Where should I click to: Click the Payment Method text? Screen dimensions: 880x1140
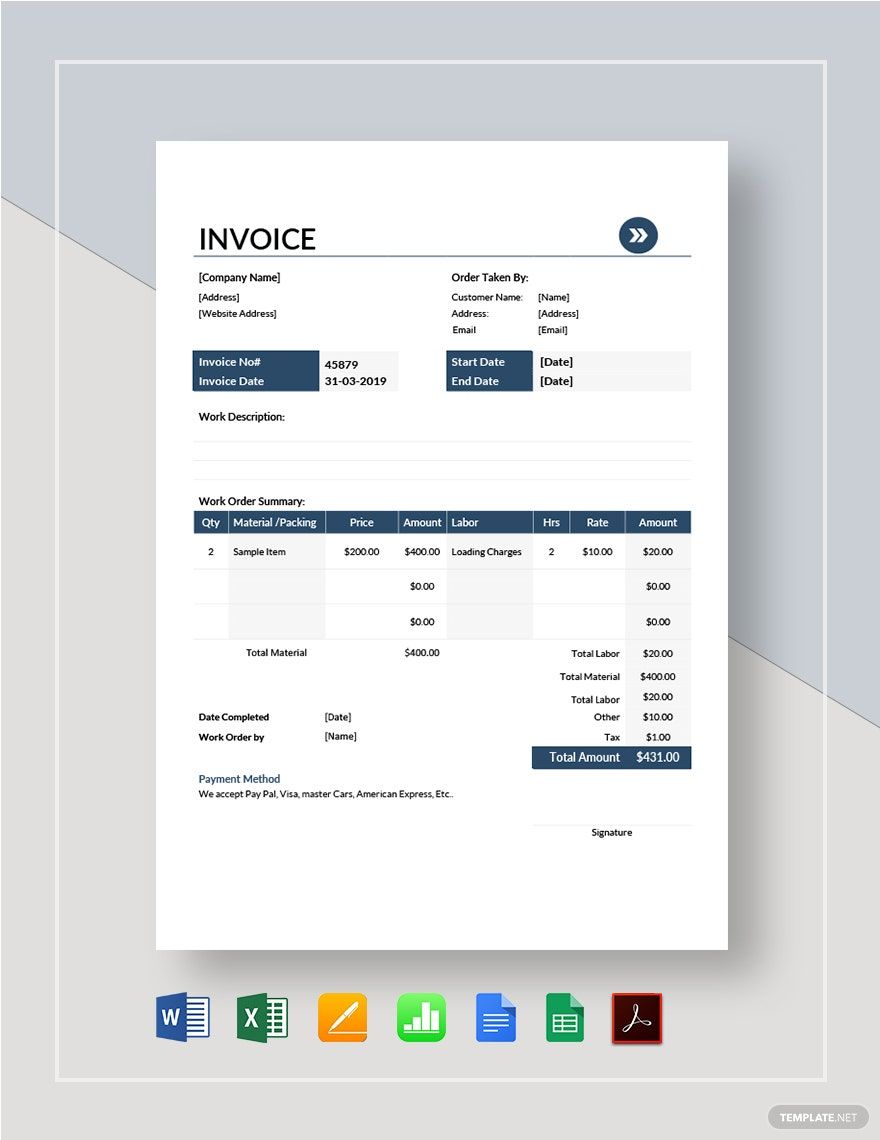click(x=239, y=778)
